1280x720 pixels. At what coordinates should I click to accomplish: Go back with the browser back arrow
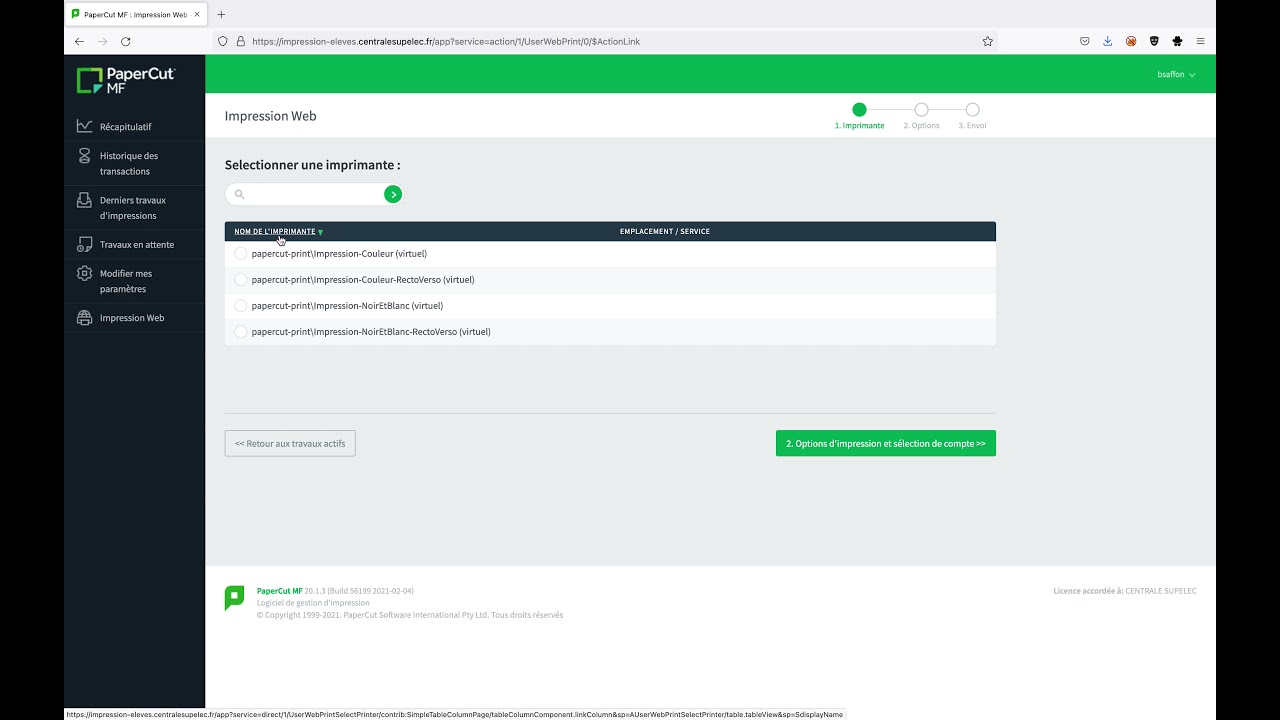[80, 41]
